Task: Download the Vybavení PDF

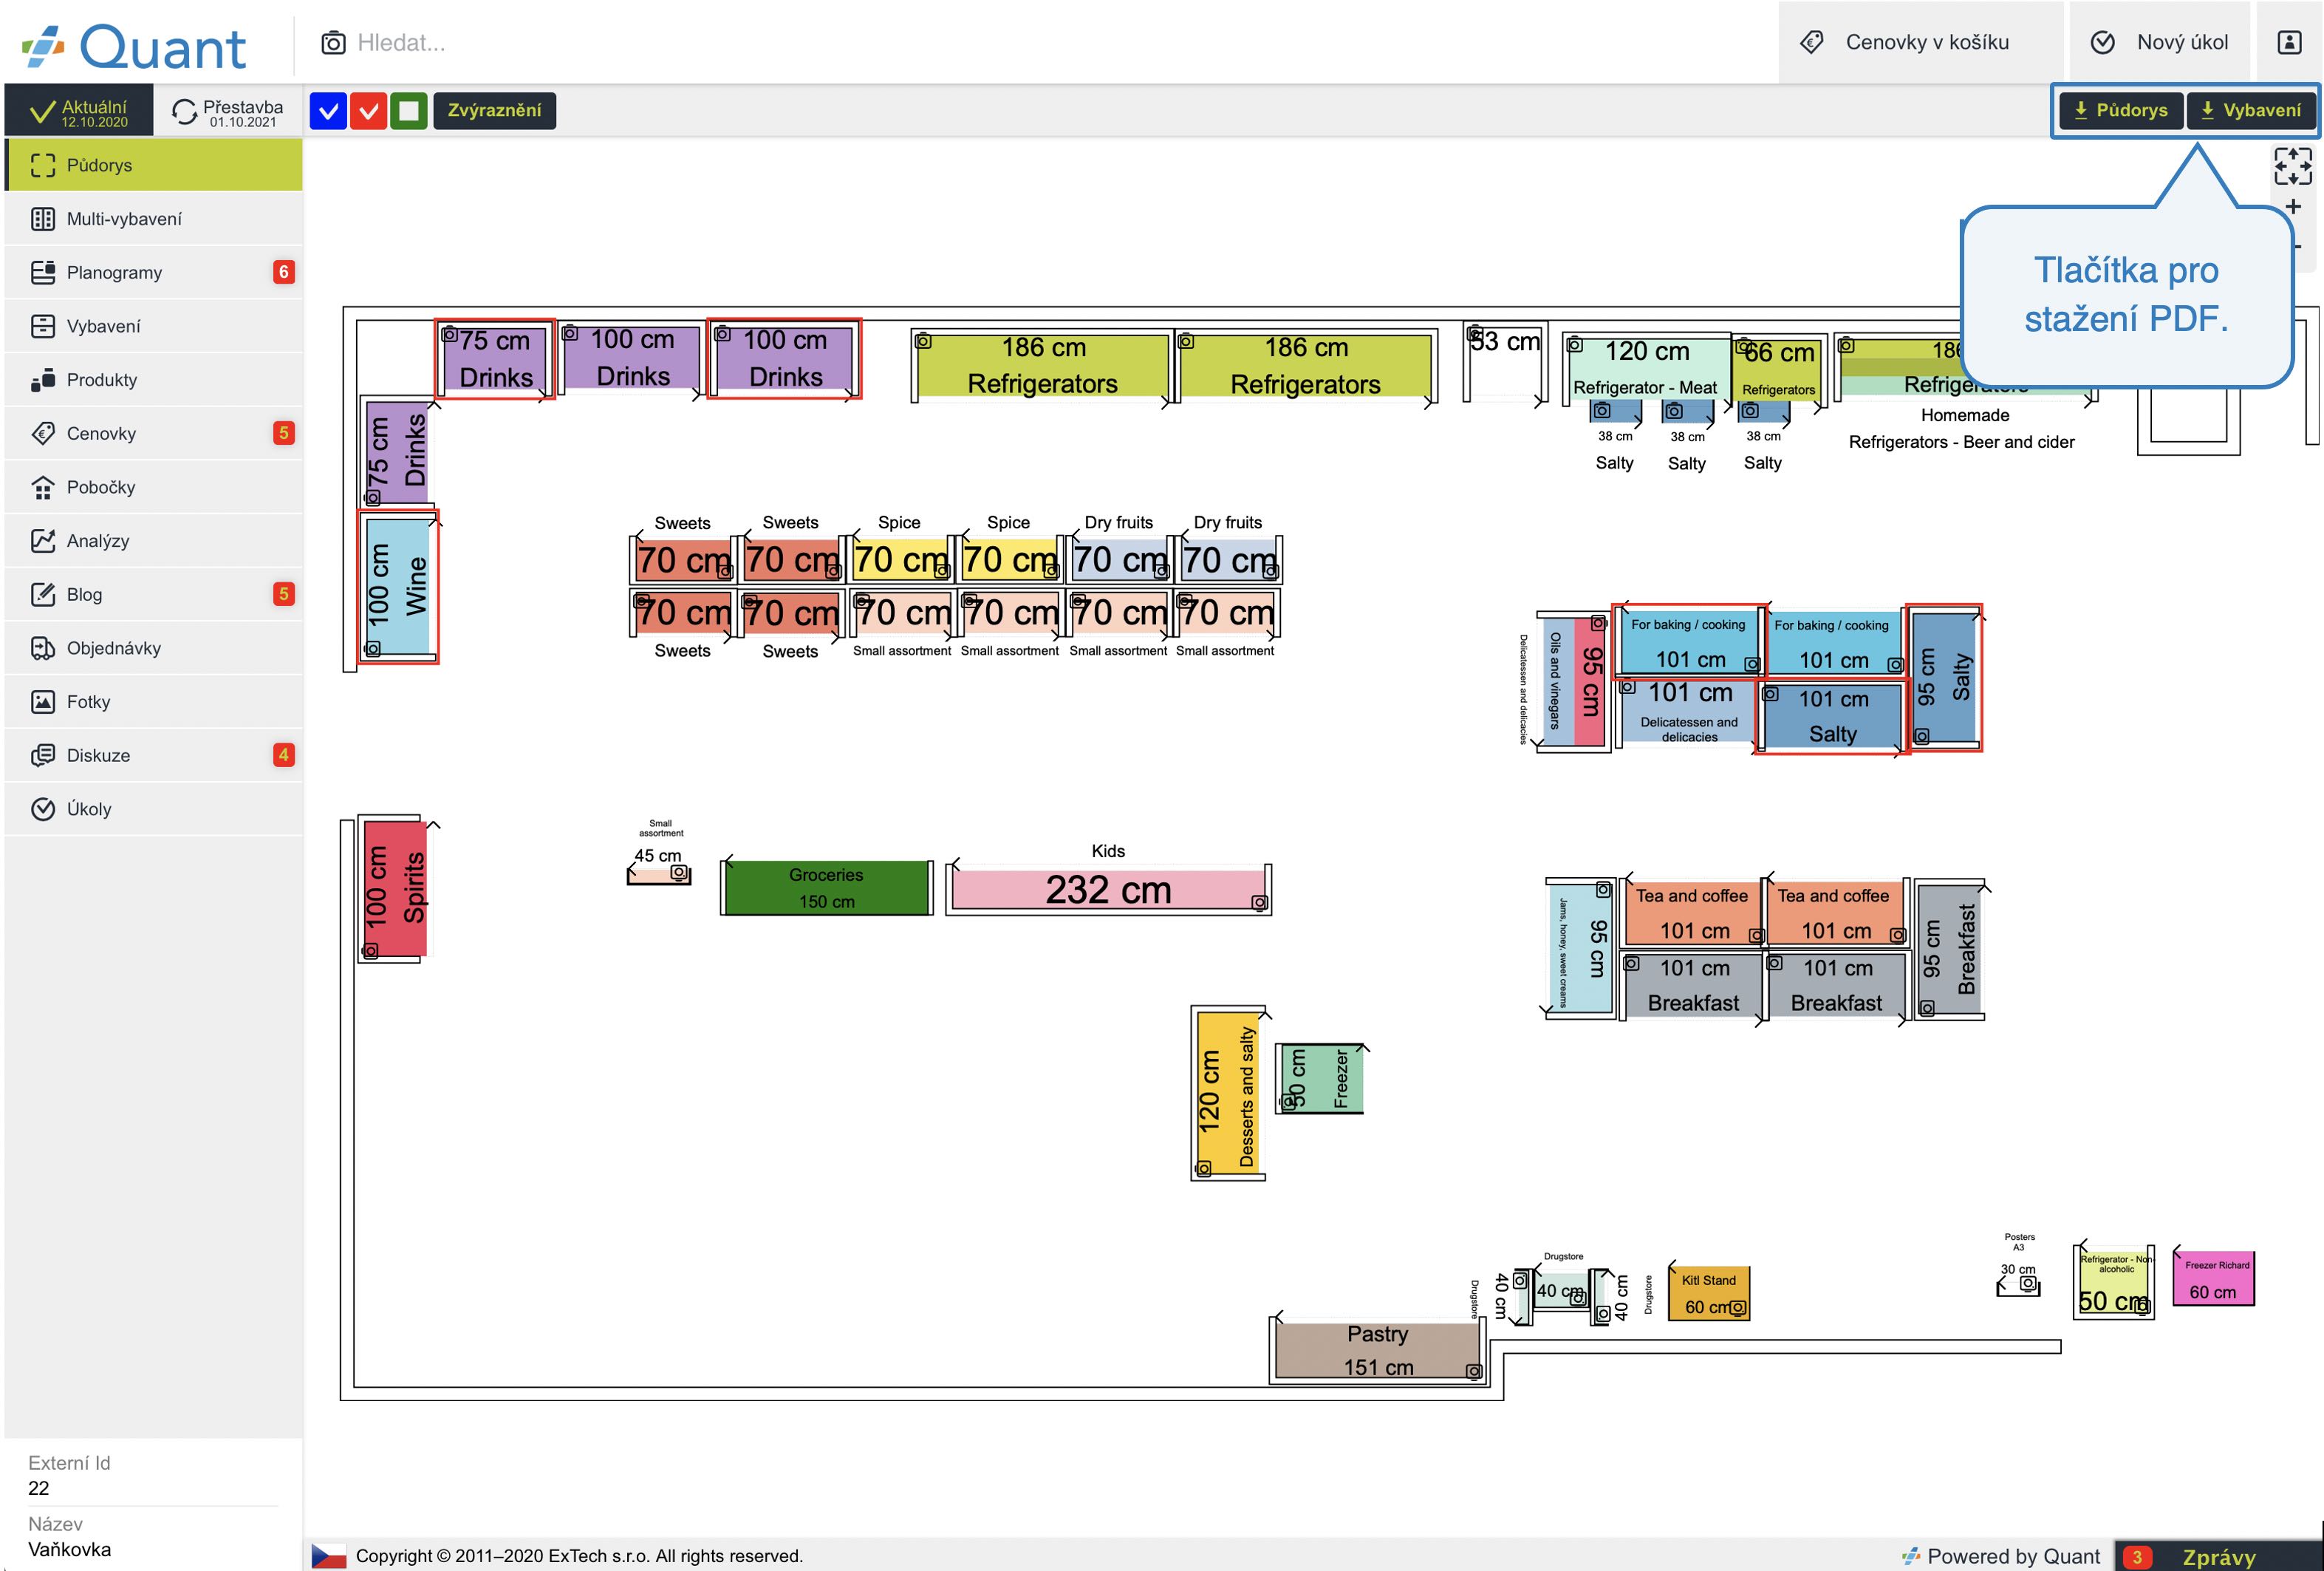Action: pos(2251,110)
